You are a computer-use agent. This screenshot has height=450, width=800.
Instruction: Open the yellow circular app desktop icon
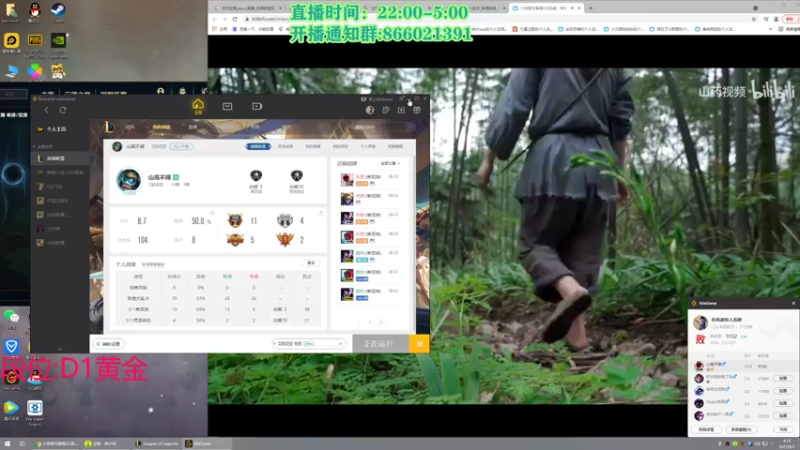click(11, 41)
